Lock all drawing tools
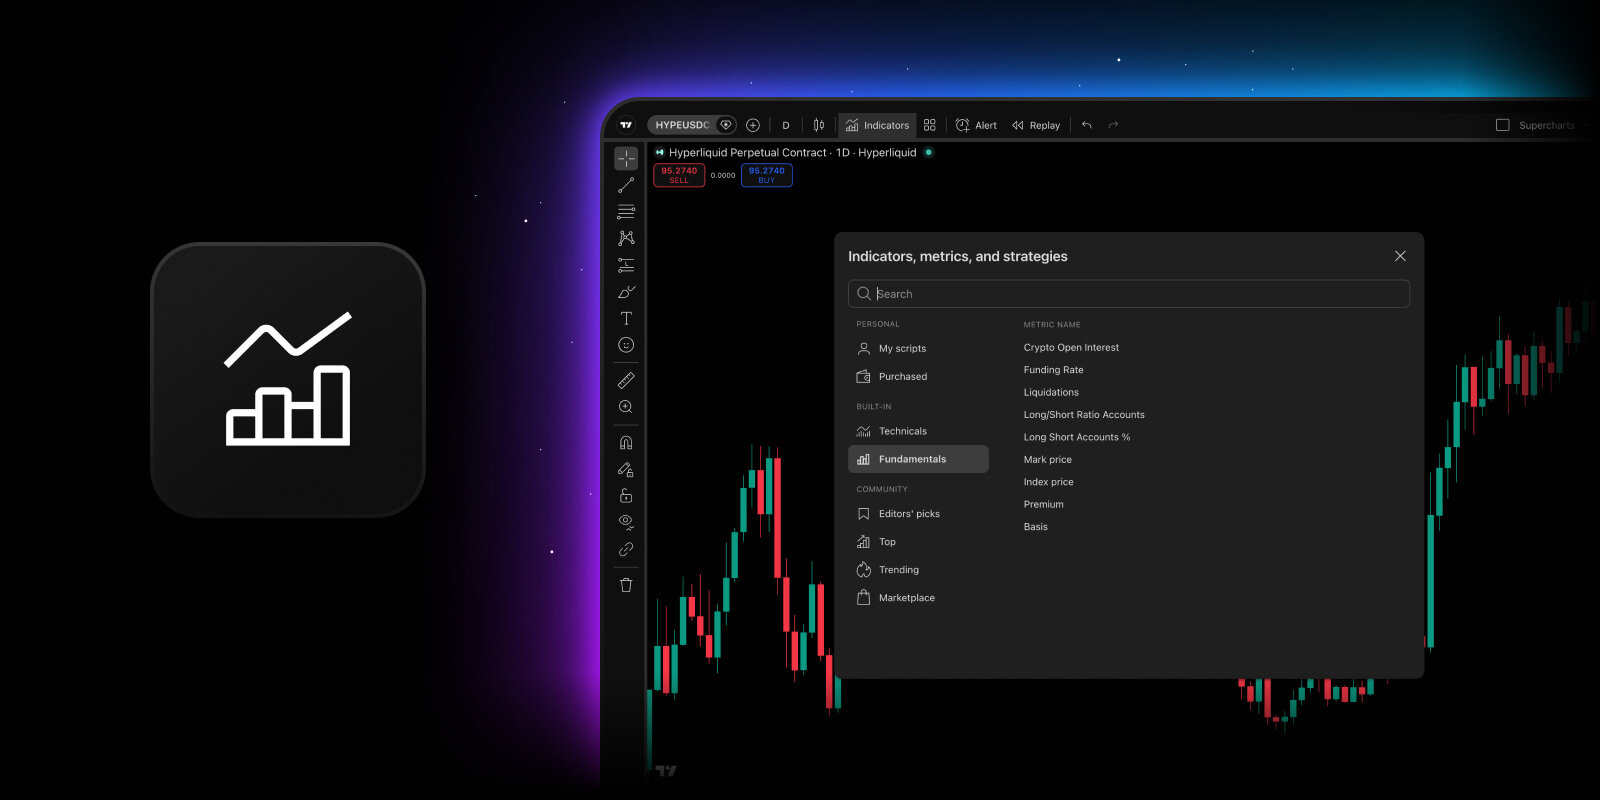Screen dimensions: 1600x800 point(626,496)
